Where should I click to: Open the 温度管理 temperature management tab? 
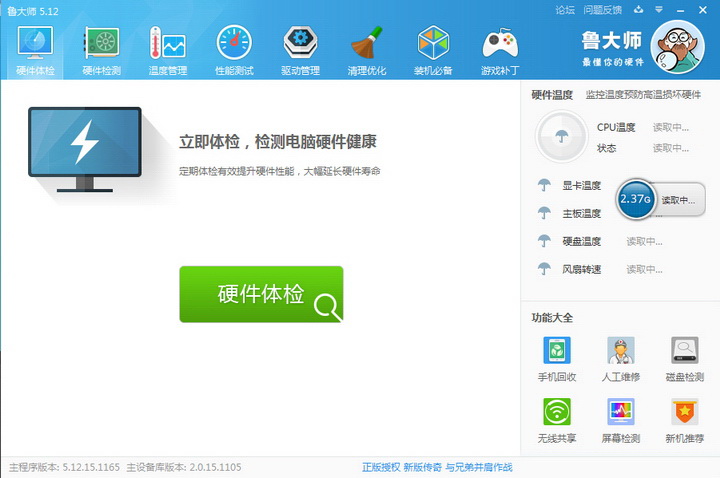[167, 50]
